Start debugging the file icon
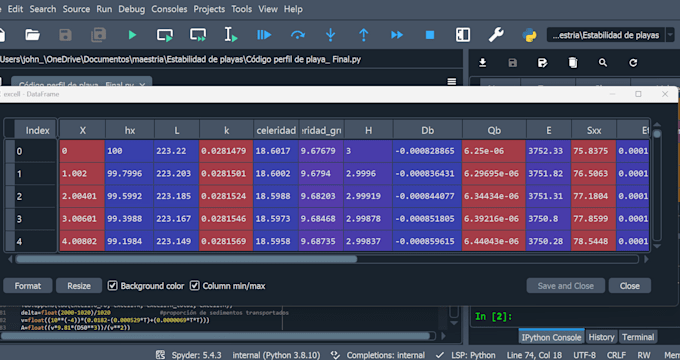680x360 pixels. (x=264, y=35)
